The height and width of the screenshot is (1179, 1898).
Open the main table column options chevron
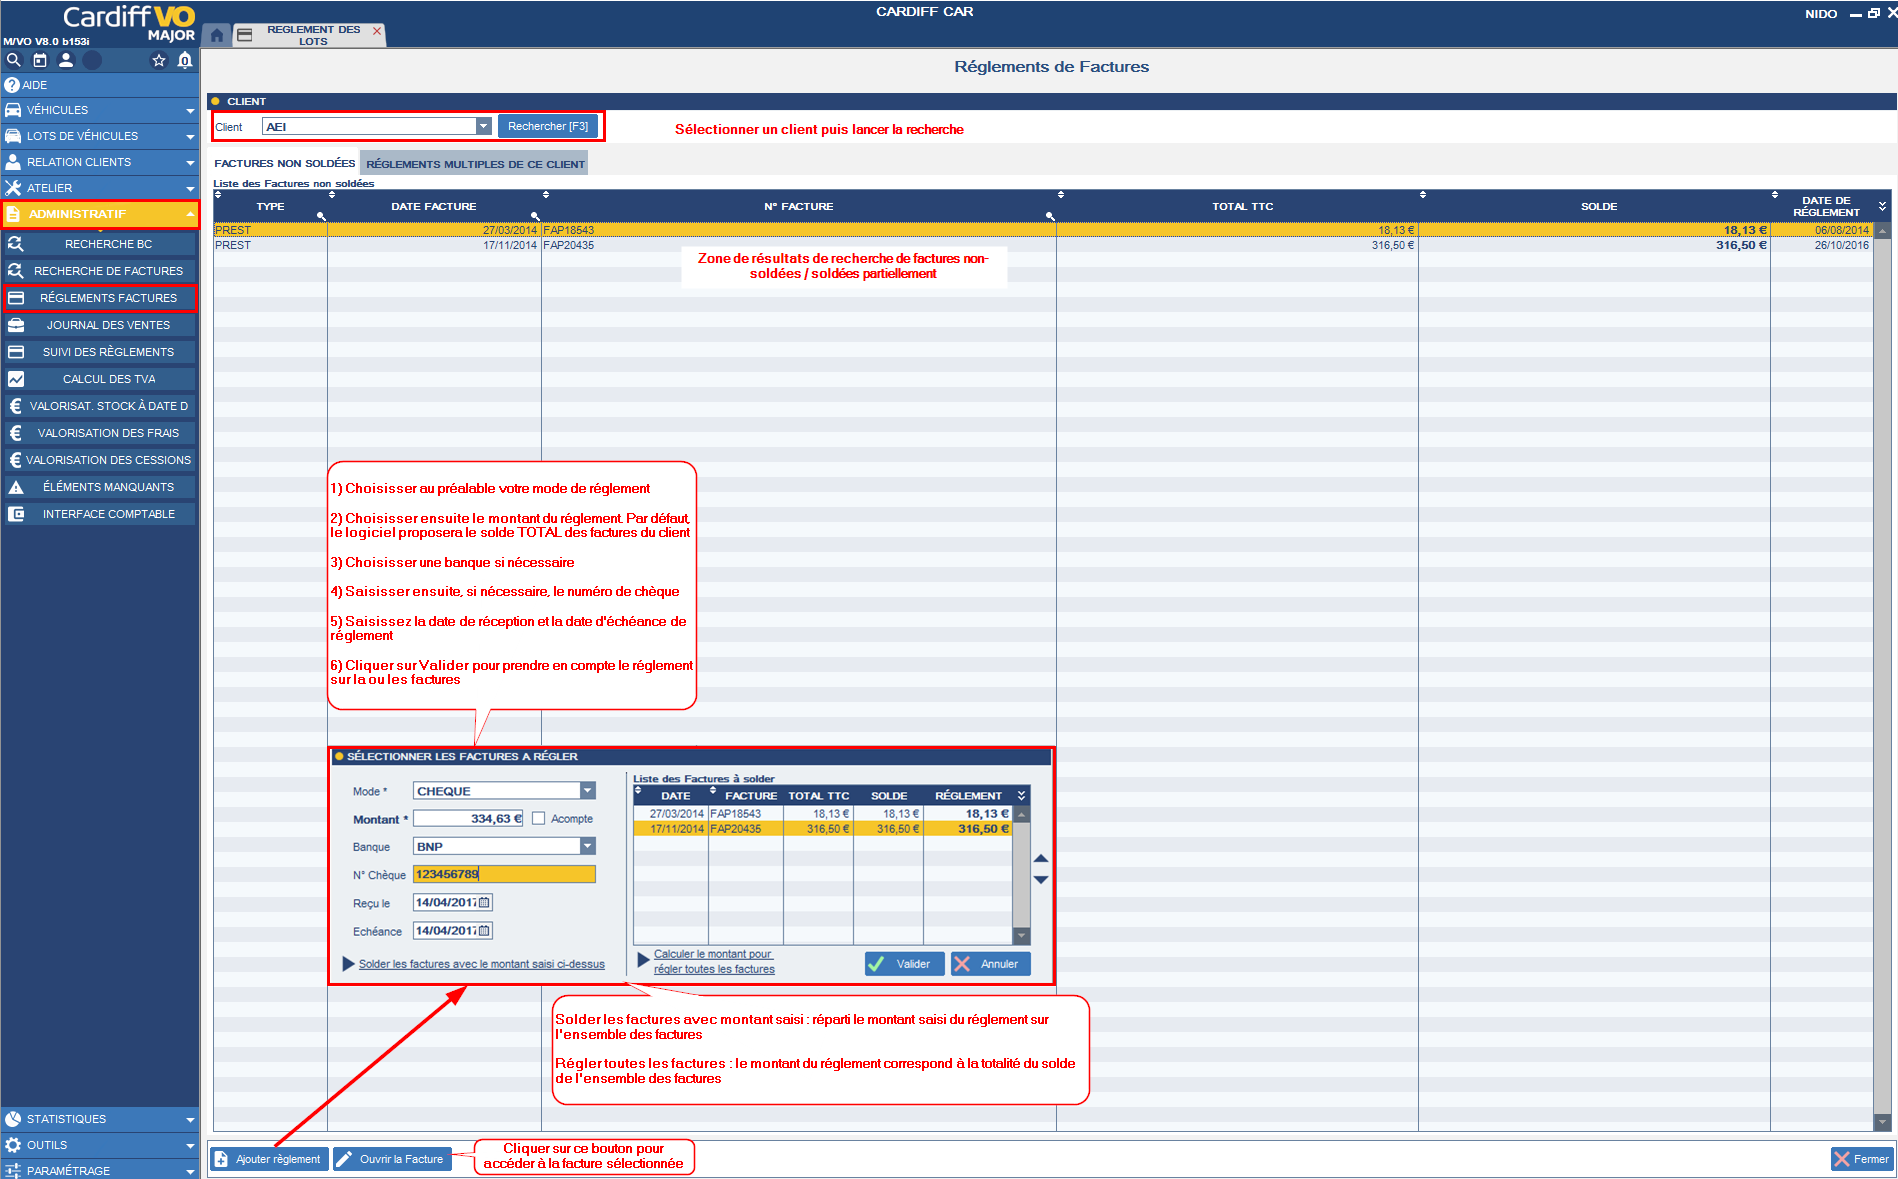[1882, 206]
